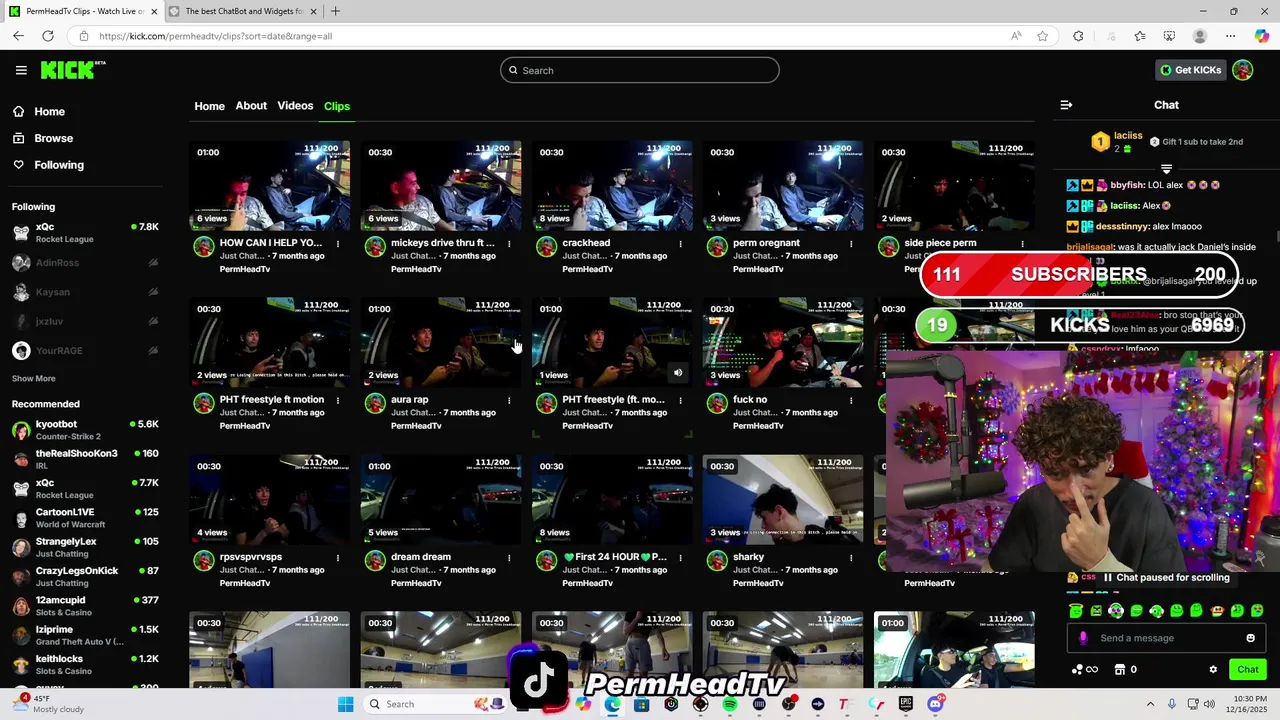
Task: Switch to channel Videos tab
Action: (x=295, y=106)
